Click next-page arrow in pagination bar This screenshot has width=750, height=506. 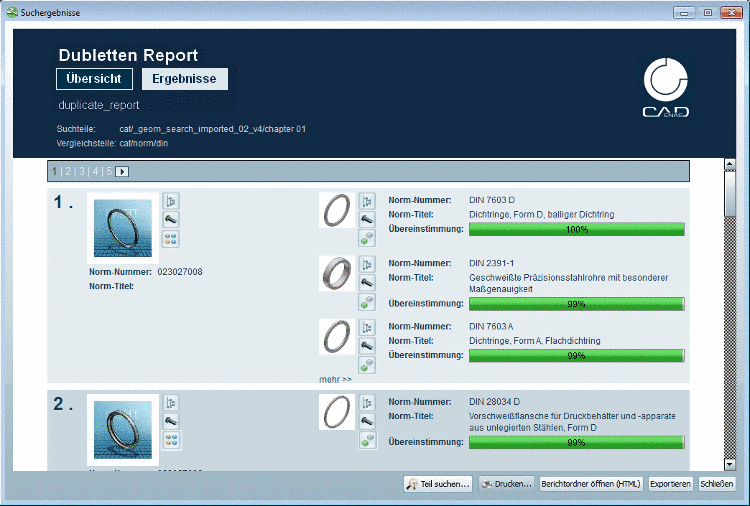(122, 171)
